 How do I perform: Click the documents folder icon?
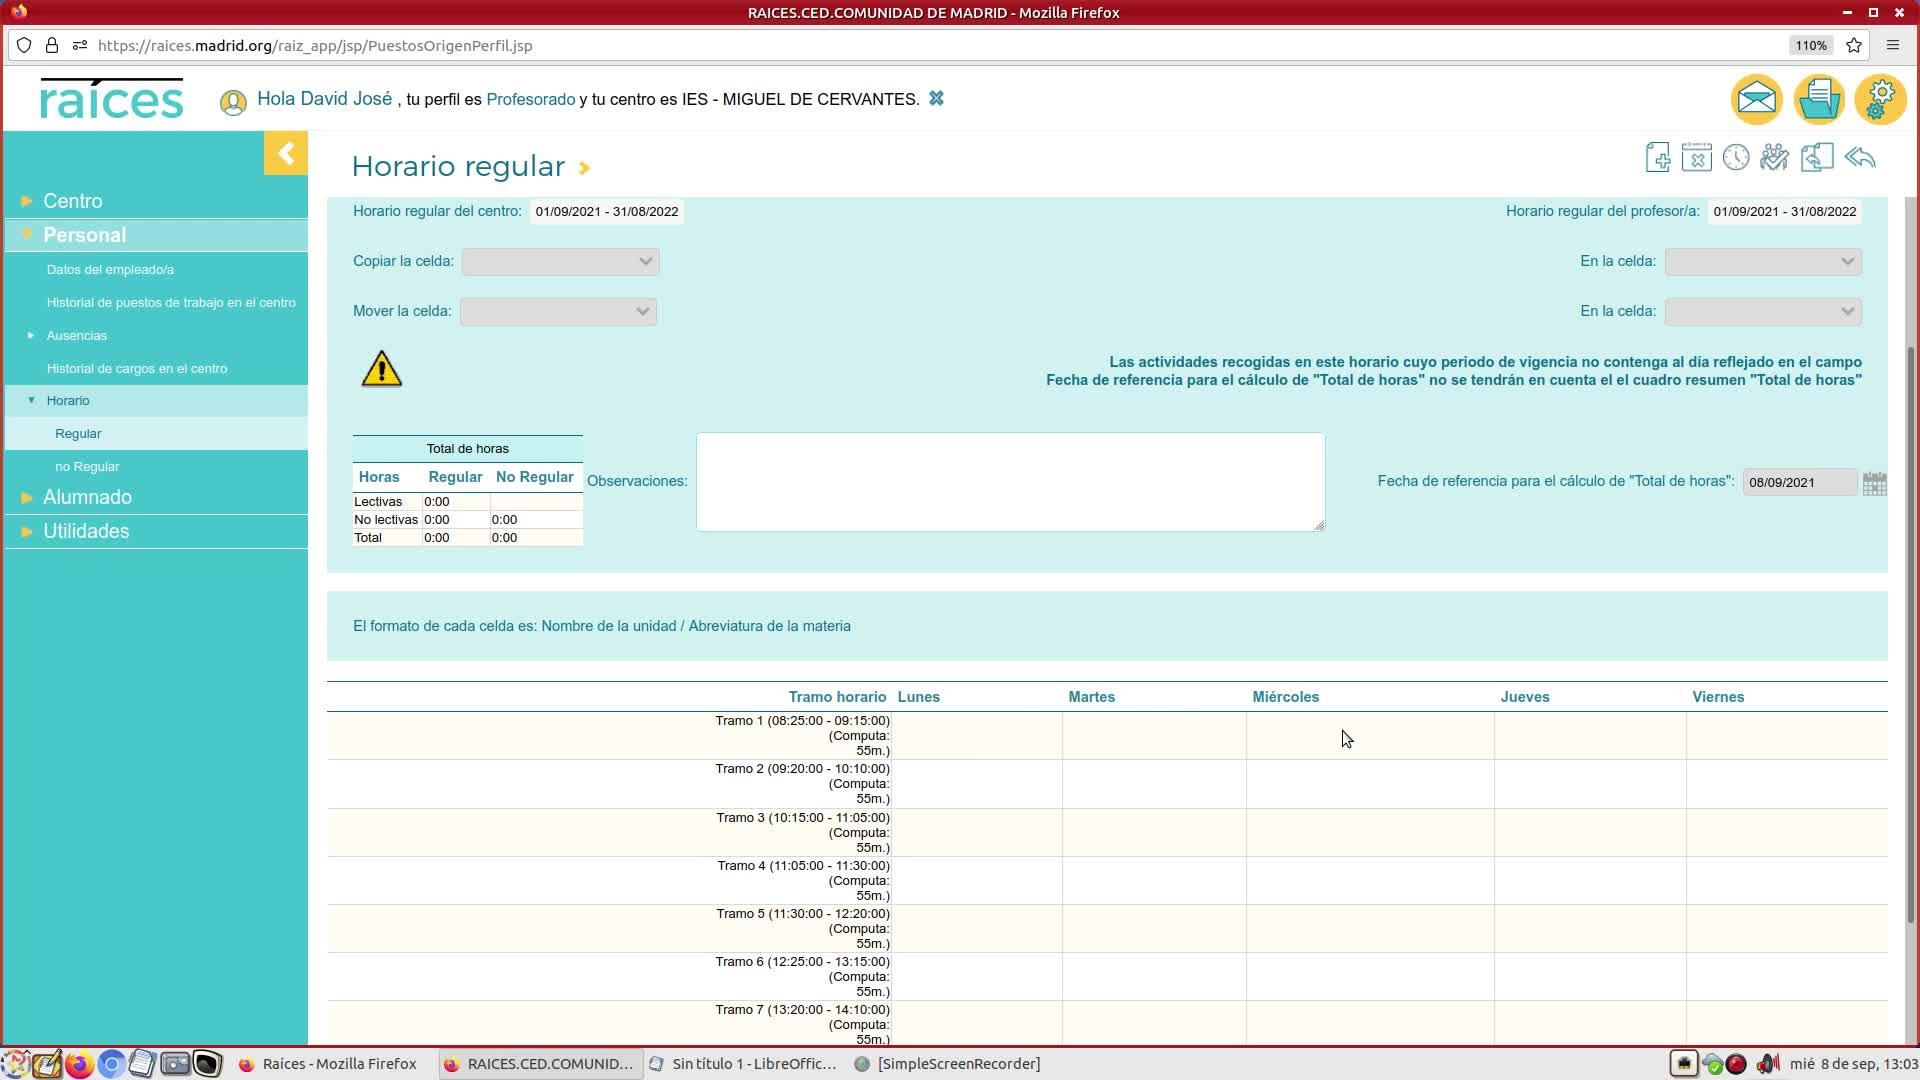[1818, 99]
